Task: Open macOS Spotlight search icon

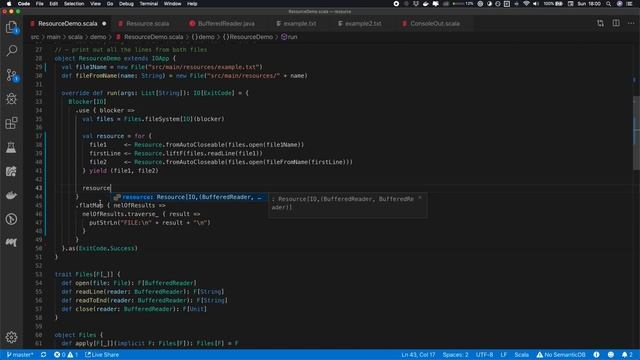Action: coord(609,4)
